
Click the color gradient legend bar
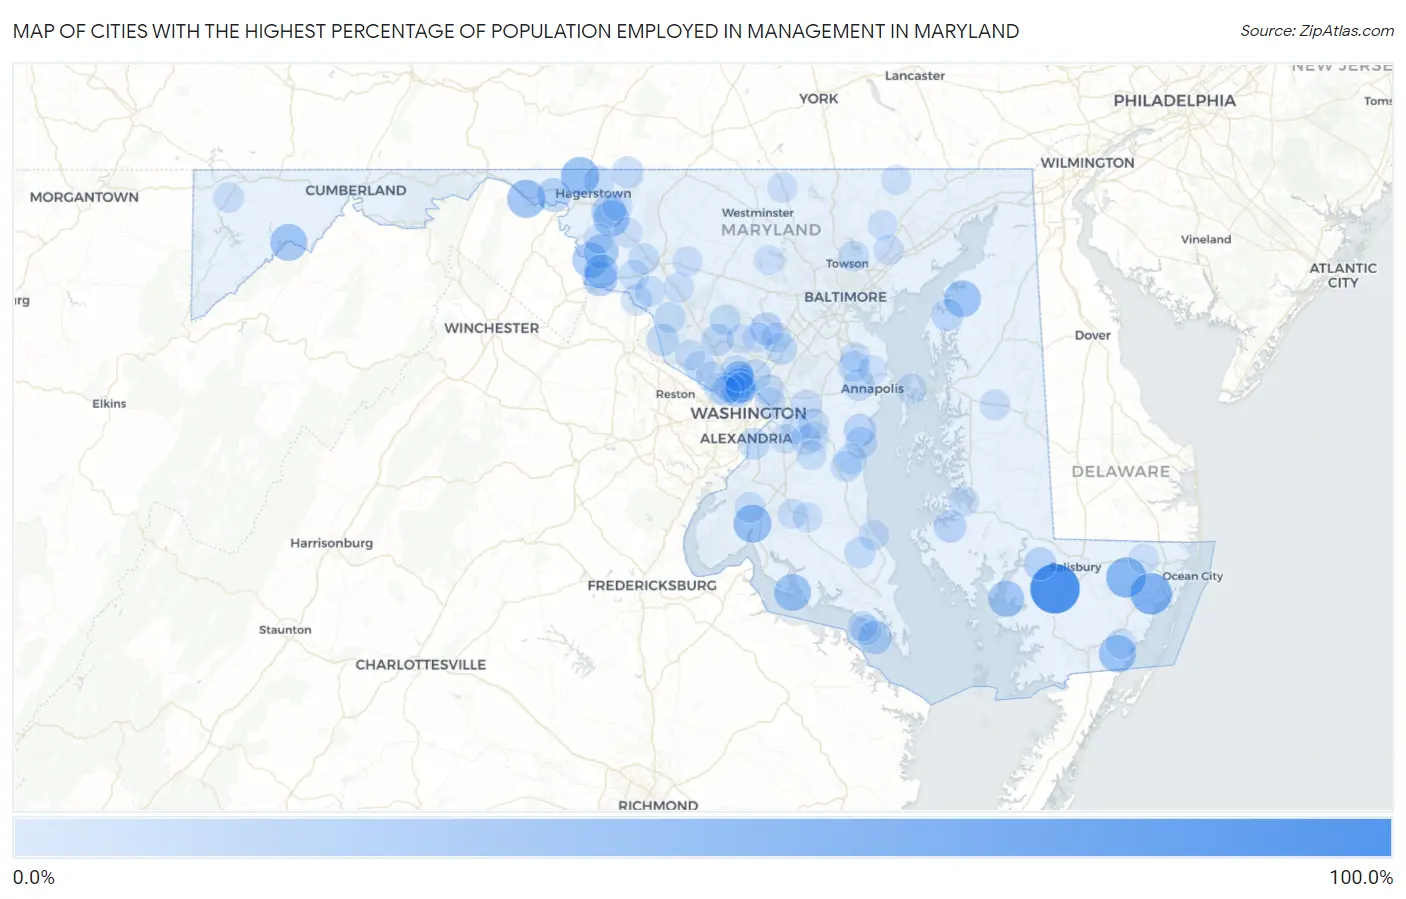tap(702, 838)
